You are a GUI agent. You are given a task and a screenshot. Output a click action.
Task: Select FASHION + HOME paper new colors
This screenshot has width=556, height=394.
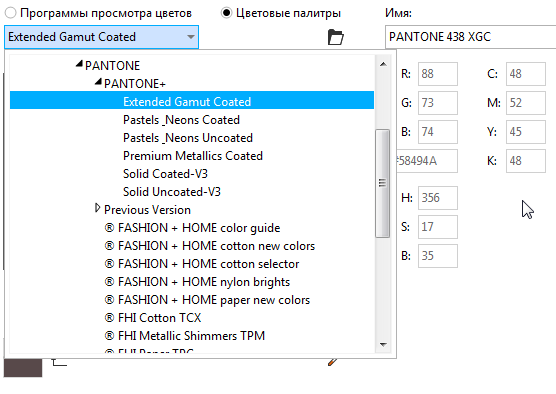pyautogui.click(x=207, y=300)
